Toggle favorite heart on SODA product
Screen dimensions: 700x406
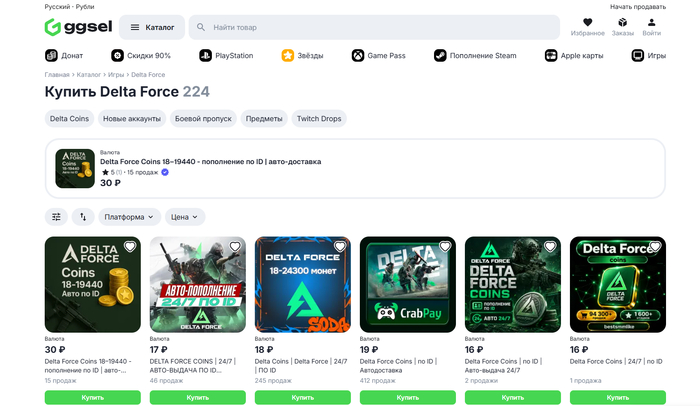click(x=340, y=247)
